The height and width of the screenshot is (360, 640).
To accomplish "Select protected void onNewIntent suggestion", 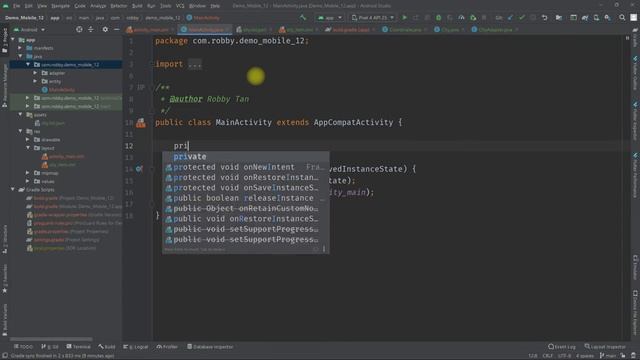I will click(x=246, y=167).
